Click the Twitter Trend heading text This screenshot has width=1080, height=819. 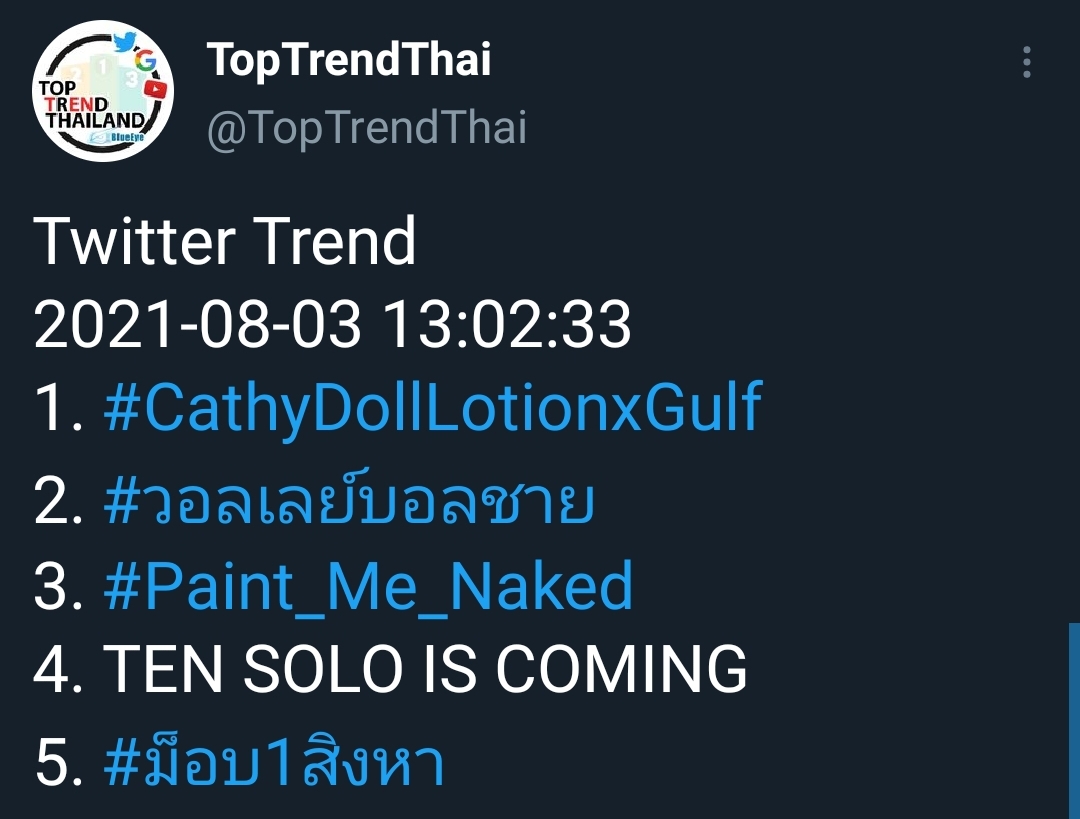click(x=225, y=241)
